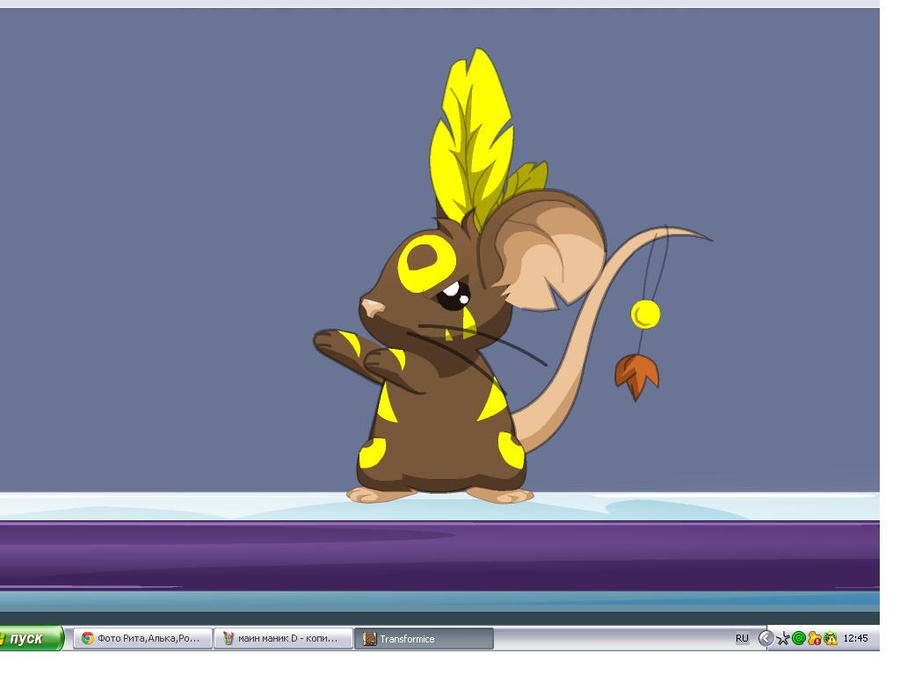Click the last yellow tray icon beside the clock
Screen dimensions: 900x675
coord(830,638)
